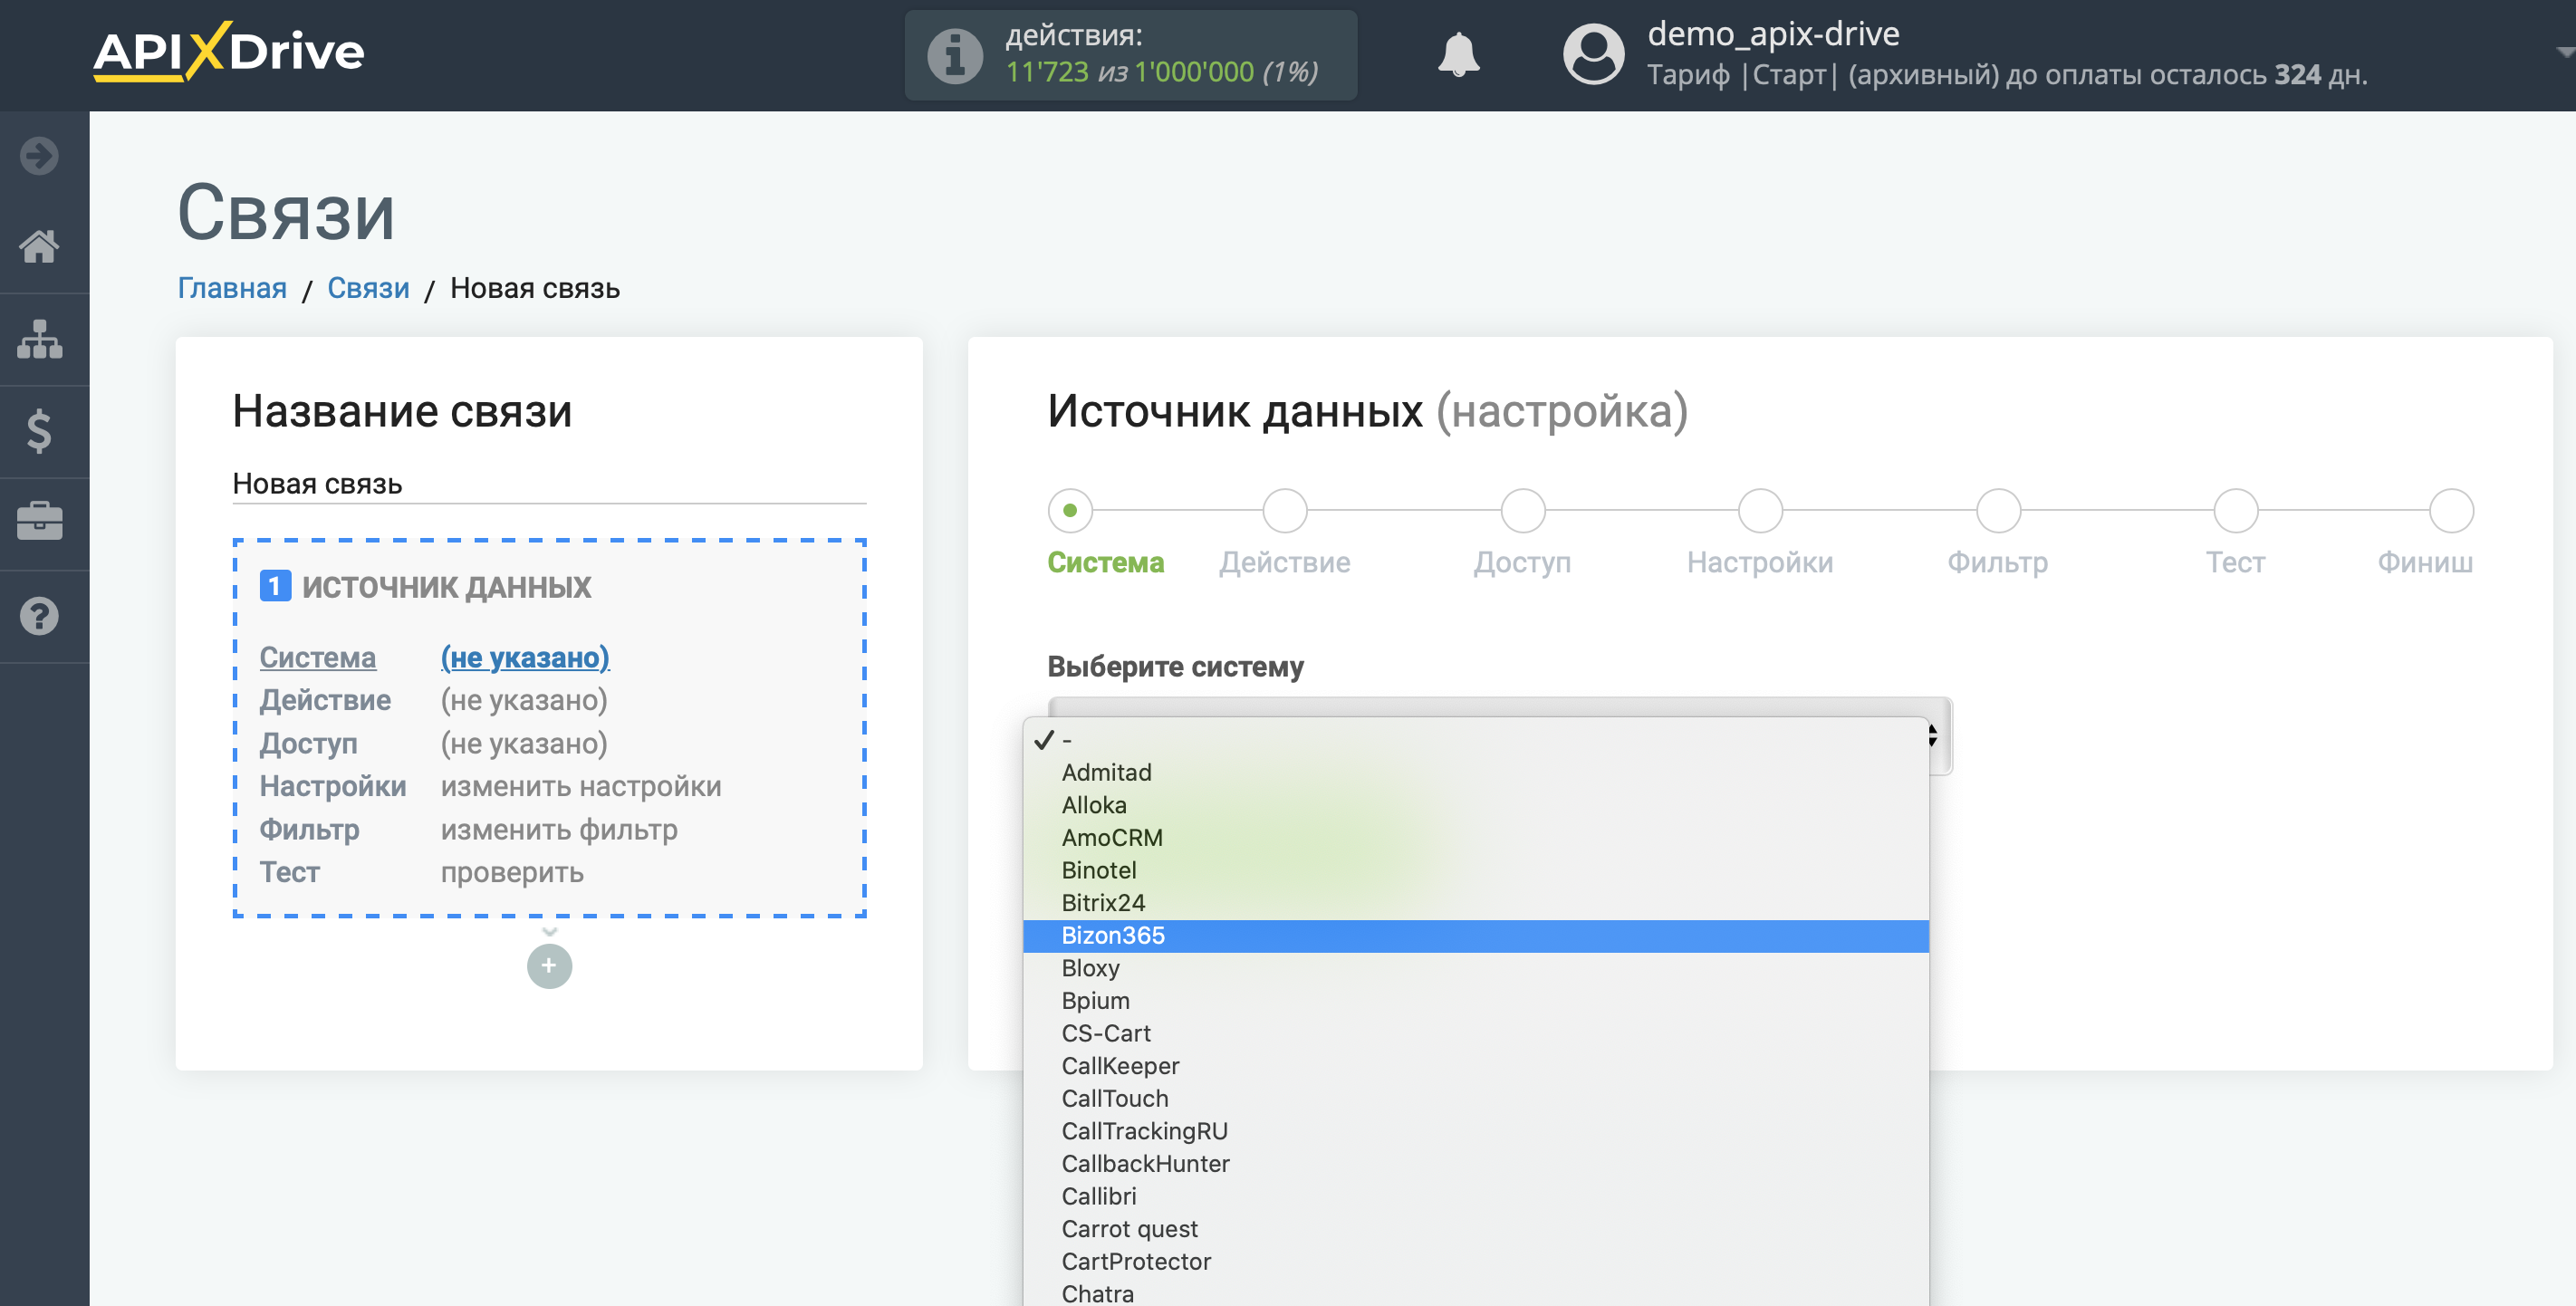Click the Система link in source block
Screen dimensions: 2576x1306
point(318,657)
